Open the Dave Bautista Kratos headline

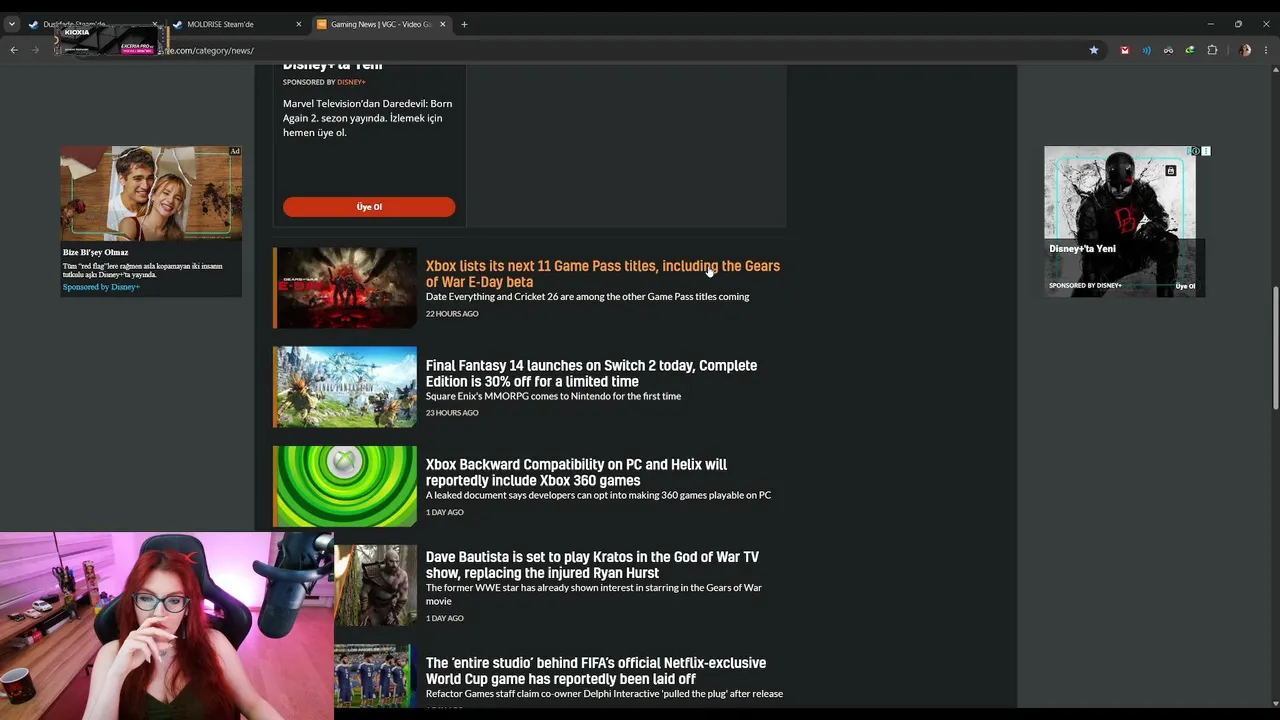(592, 565)
